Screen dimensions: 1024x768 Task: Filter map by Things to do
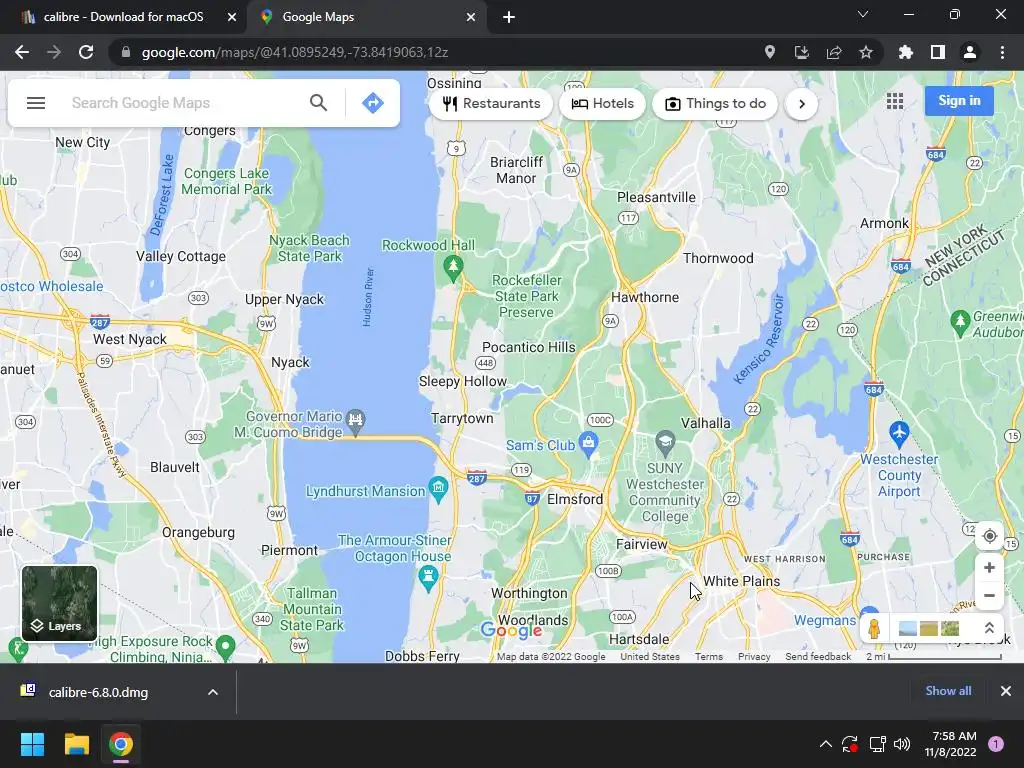pos(715,104)
